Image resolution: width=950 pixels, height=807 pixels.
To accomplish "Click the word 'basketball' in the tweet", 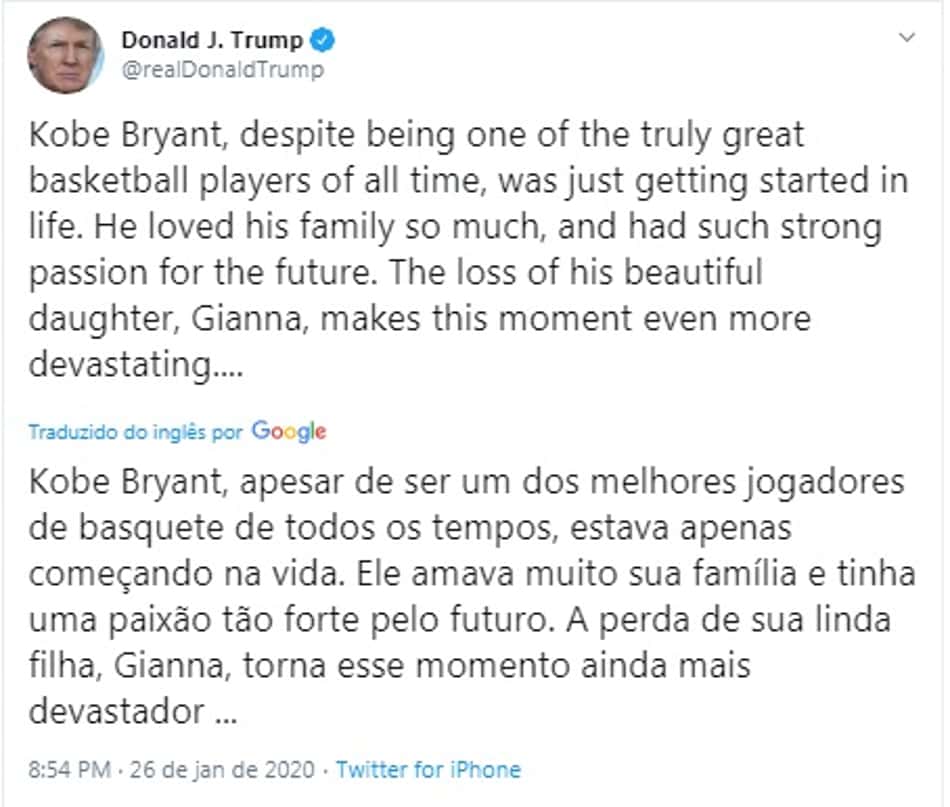I will coord(108,181).
